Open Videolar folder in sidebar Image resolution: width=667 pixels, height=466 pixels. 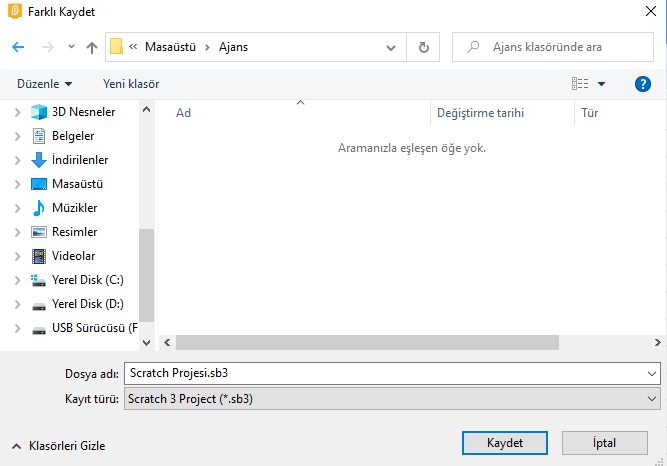(73, 256)
